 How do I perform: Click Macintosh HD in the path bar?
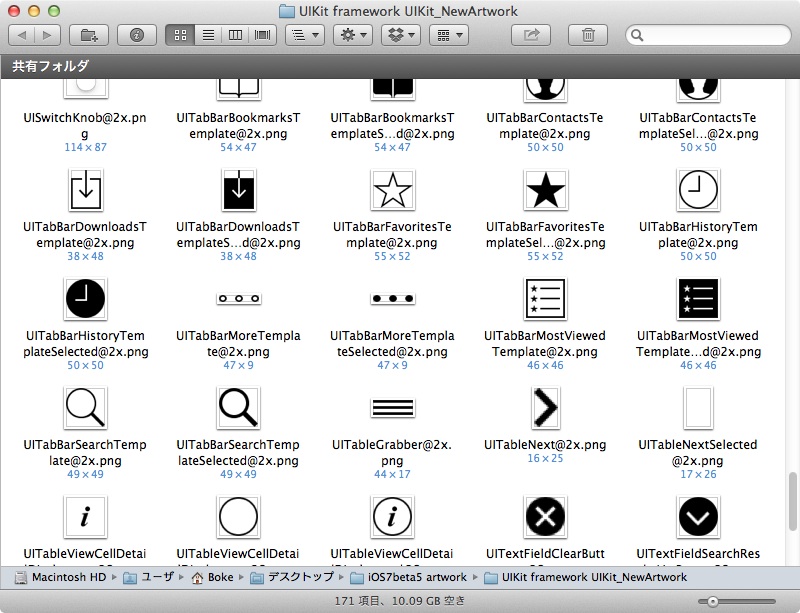[61, 577]
